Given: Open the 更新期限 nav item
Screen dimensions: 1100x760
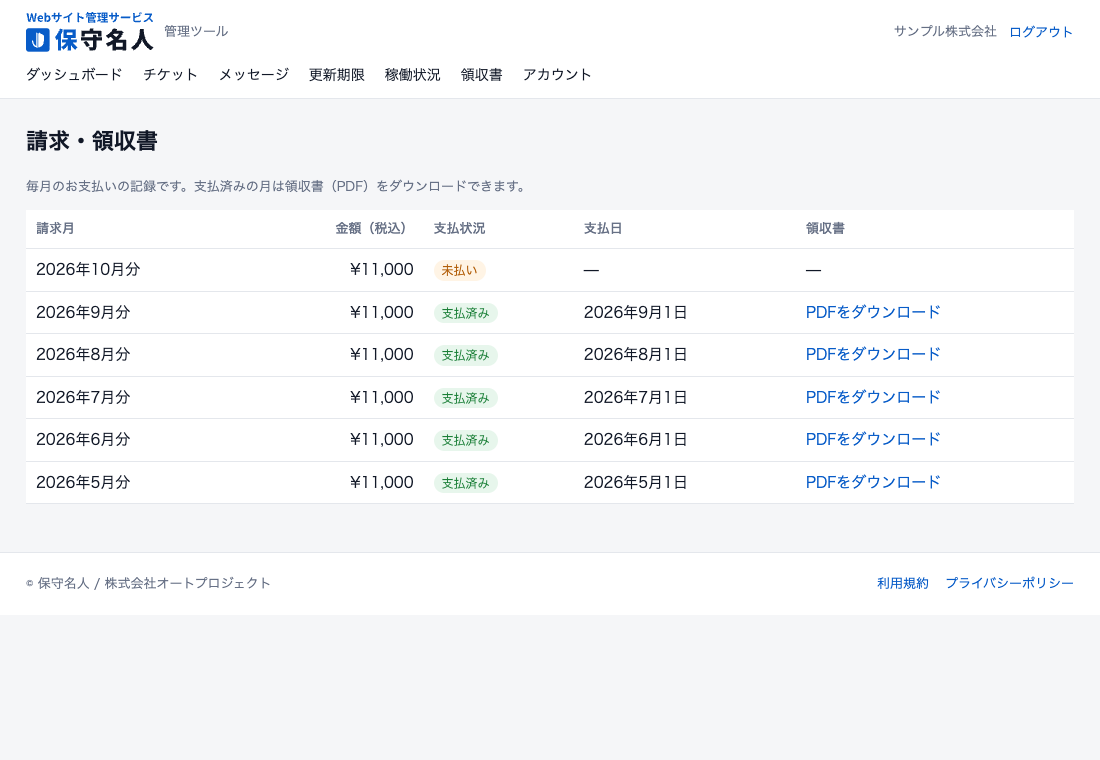Looking at the screenshot, I should [x=337, y=74].
